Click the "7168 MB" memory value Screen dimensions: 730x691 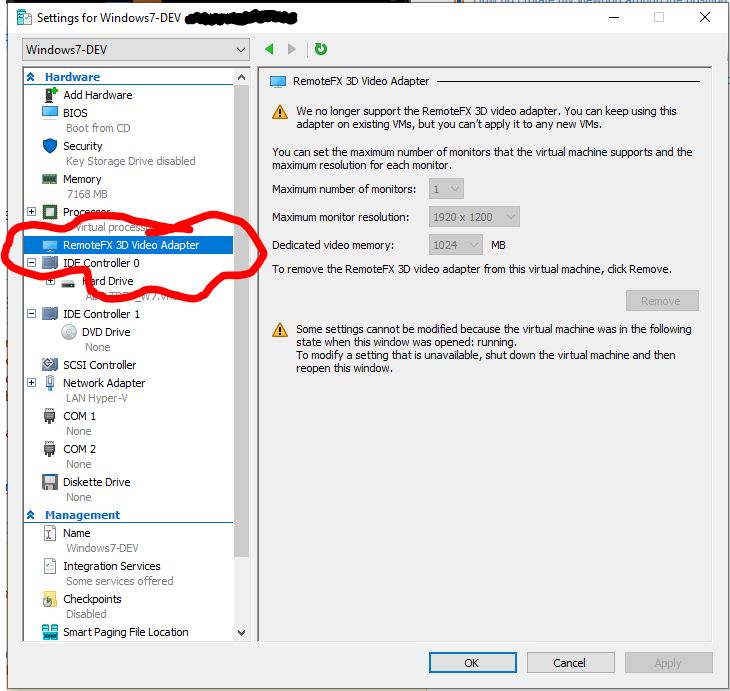tap(87, 194)
